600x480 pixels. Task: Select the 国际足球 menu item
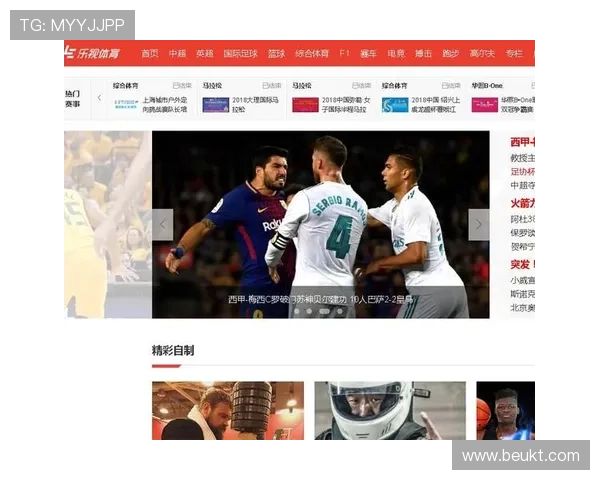pos(240,53)
